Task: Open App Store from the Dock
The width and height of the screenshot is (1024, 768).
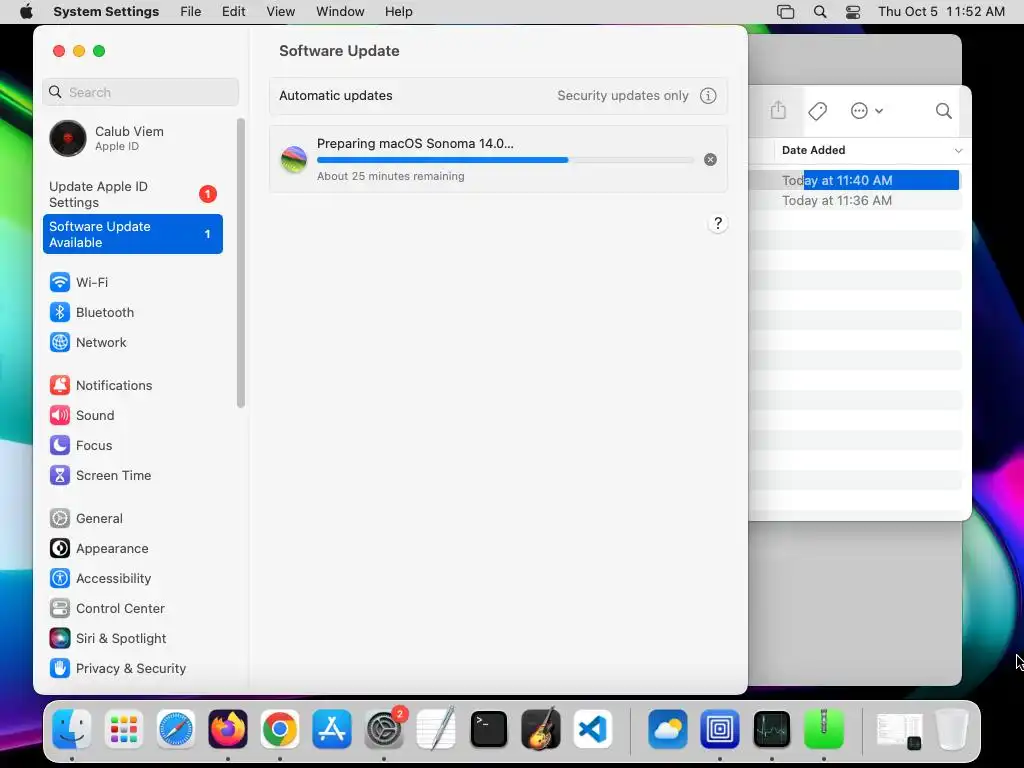Action: tap(332, 729)
